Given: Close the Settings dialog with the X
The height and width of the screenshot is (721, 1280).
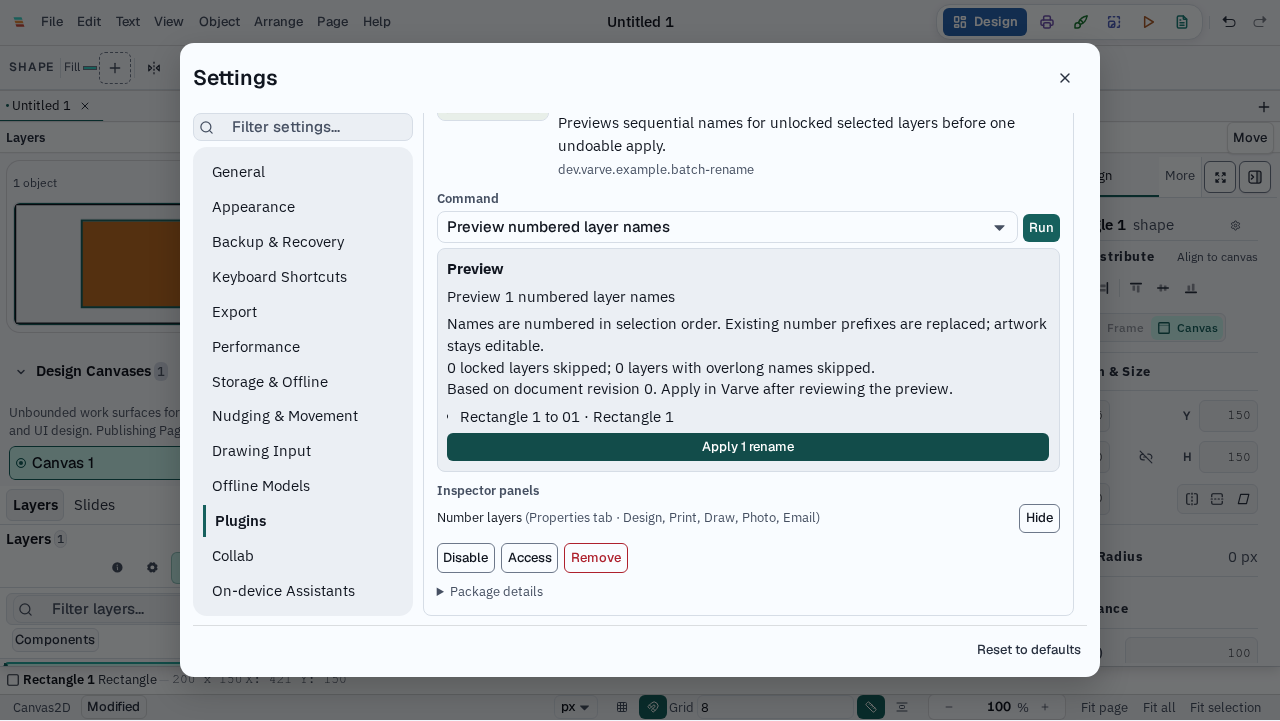Looking at the screenshot, I should [1065, 78].
